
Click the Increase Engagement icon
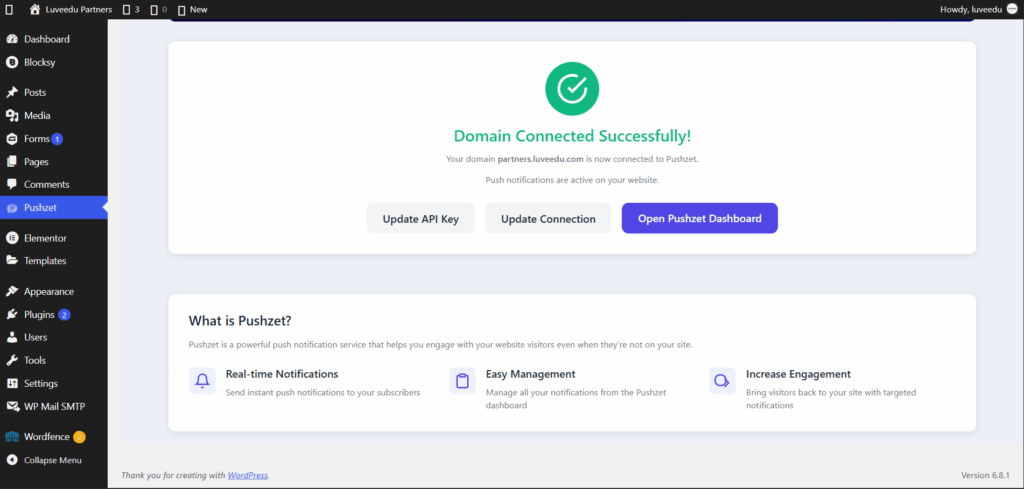point(722,381)
